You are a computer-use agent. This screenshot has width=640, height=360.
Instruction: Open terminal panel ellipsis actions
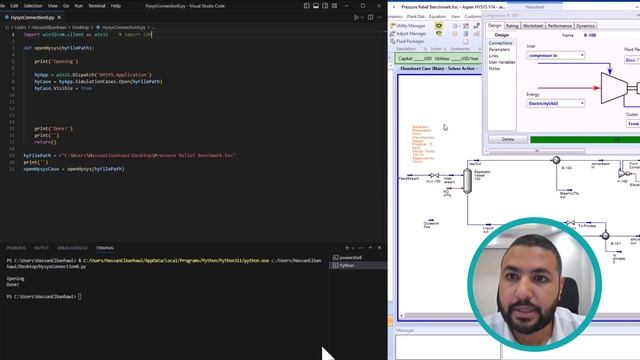pyautogui.click(x=361, y=248)
